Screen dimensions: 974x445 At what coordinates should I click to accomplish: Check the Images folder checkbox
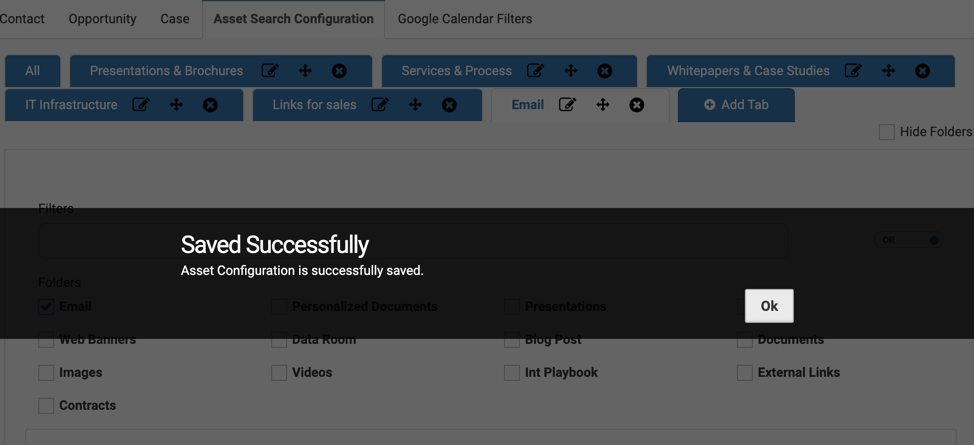pyautogui.click(x=46, y=373)
